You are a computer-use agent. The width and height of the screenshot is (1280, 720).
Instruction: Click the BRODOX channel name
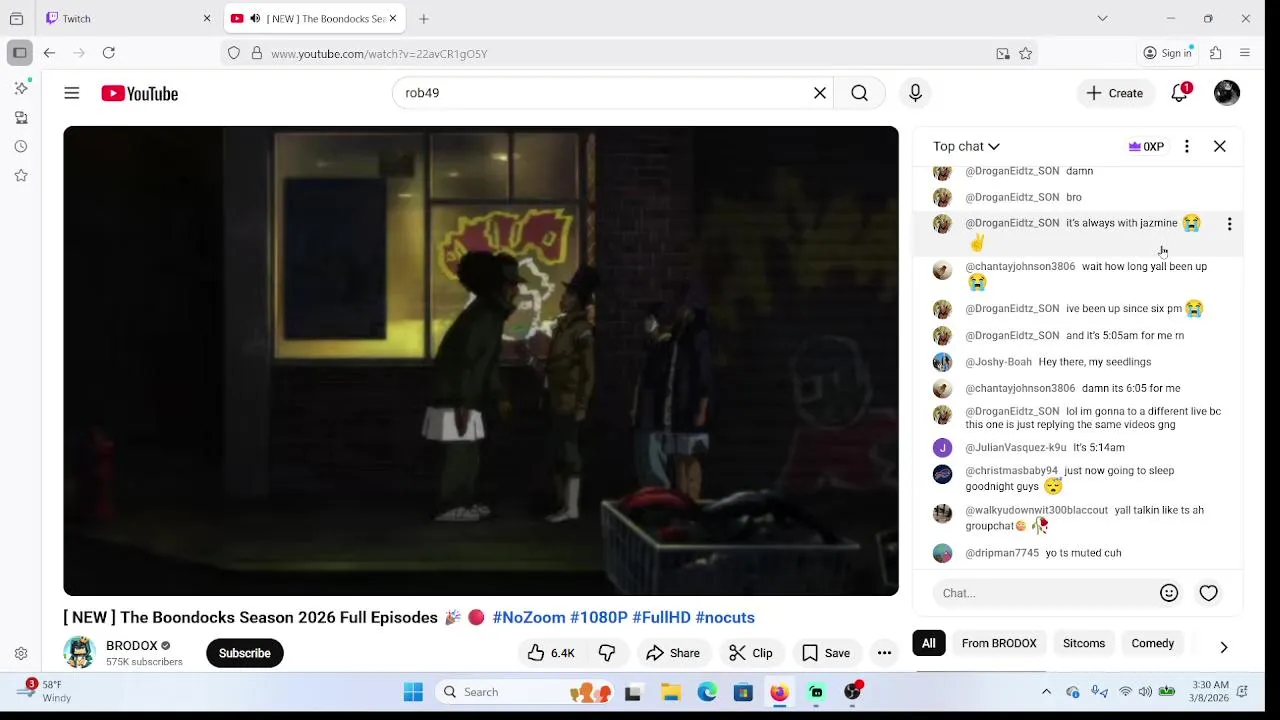(x=132, y=646)
